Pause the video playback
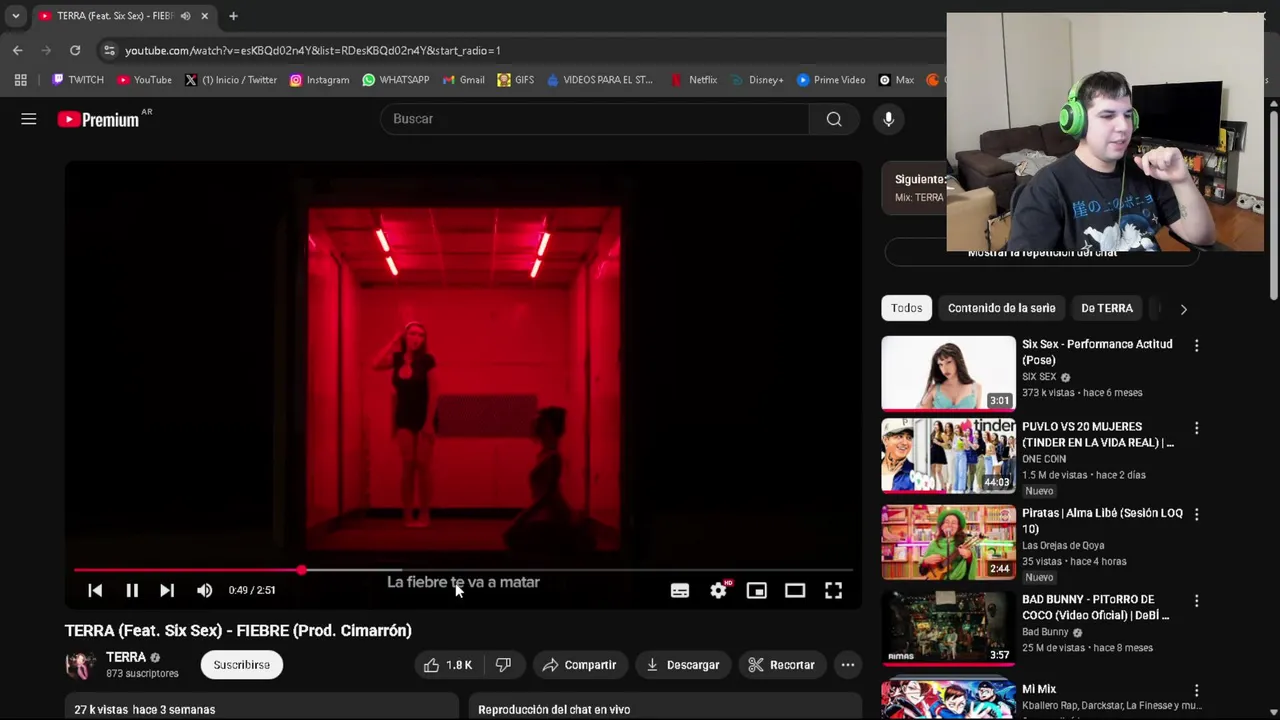This screenshot has height=720, width=1280. (132, 590)
